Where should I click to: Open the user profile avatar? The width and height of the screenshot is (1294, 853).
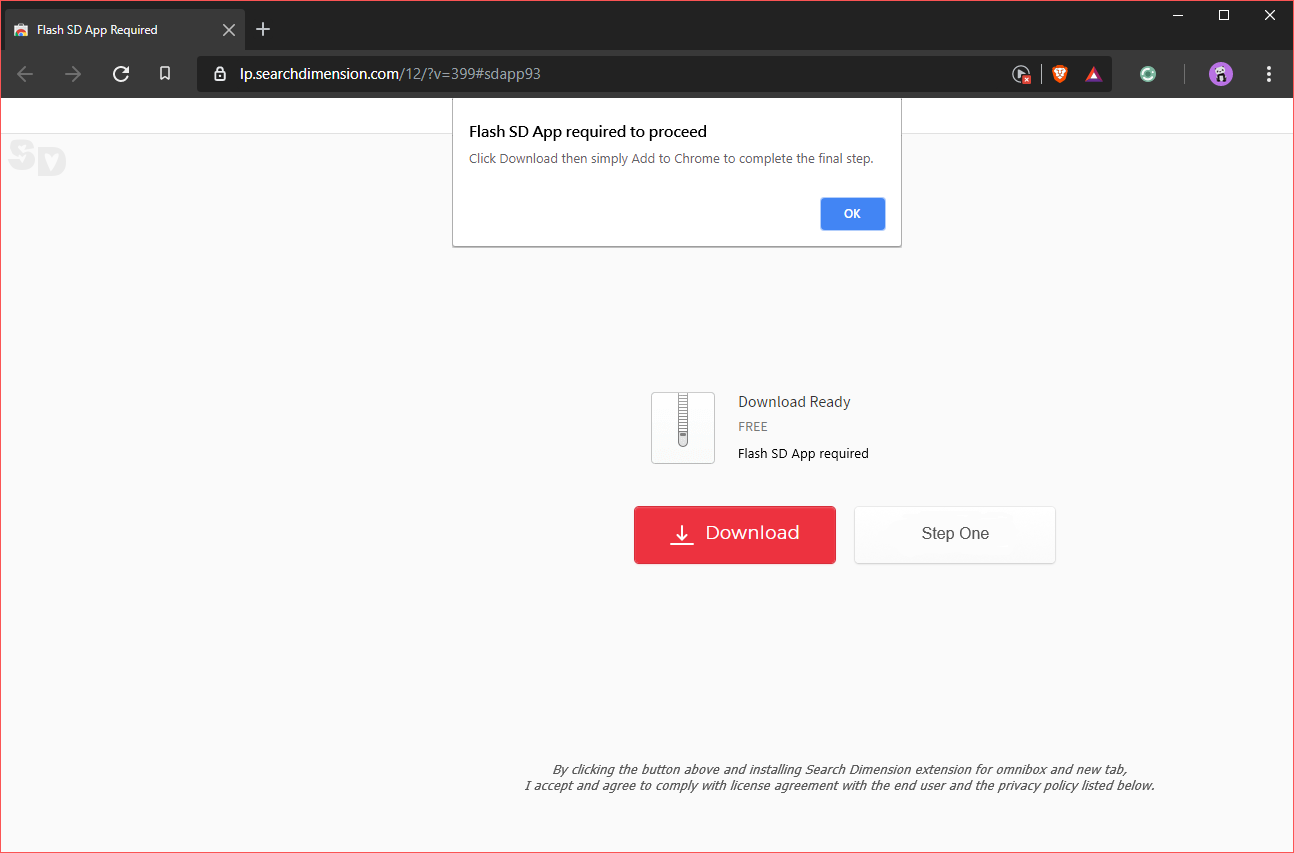pos(1220,74)
